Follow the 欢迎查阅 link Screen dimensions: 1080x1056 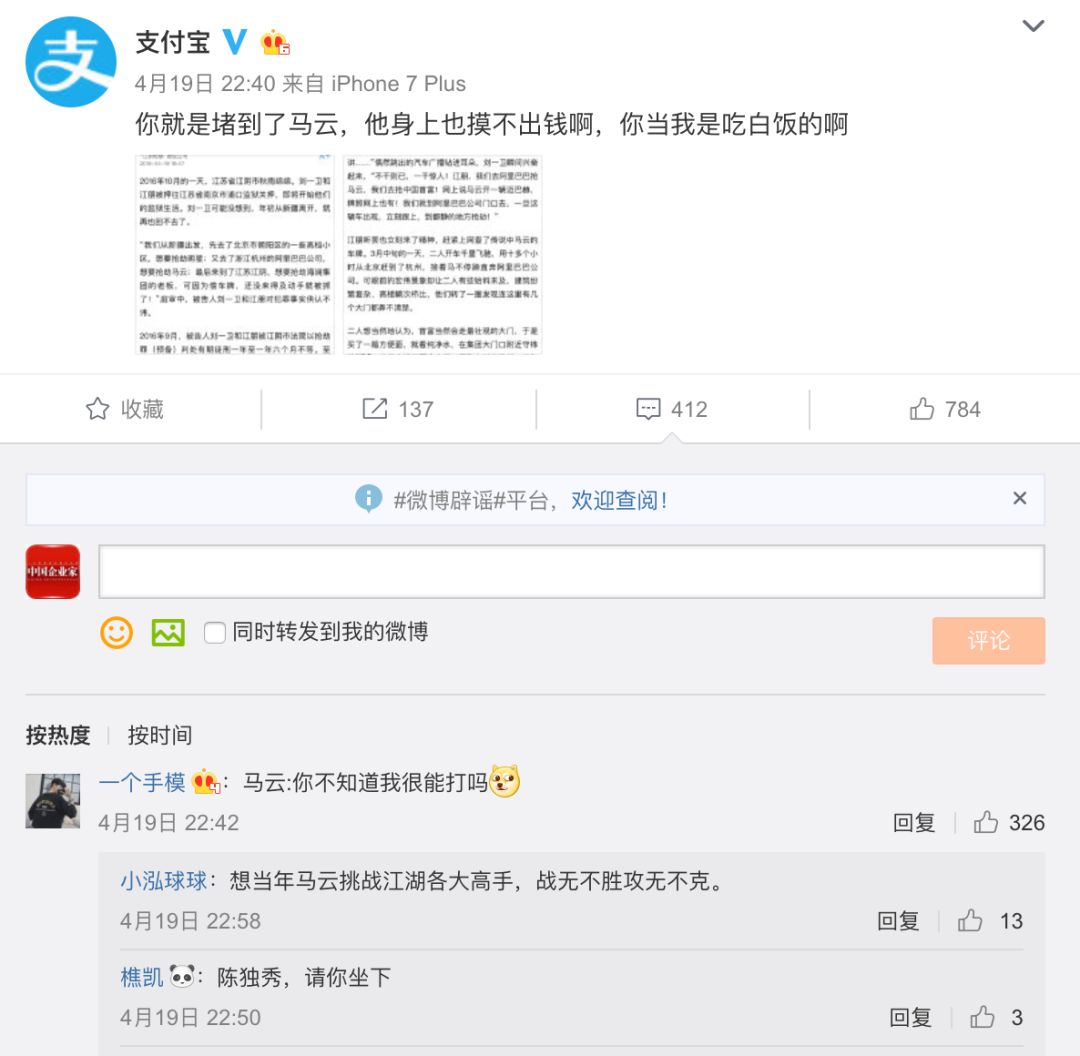(x=619, y=500)
